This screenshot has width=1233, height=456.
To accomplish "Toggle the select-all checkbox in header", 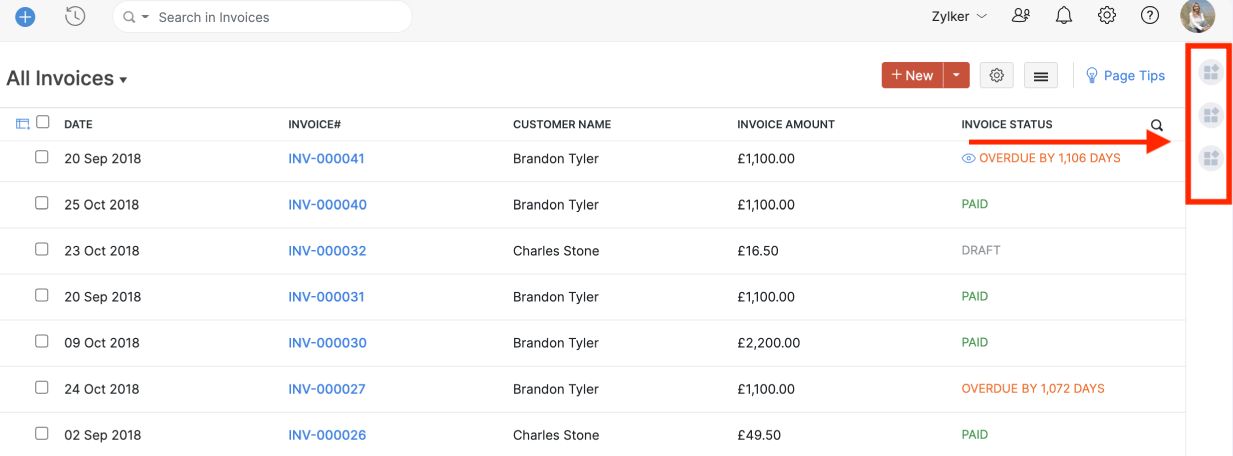I will click(x=43, y=122).
